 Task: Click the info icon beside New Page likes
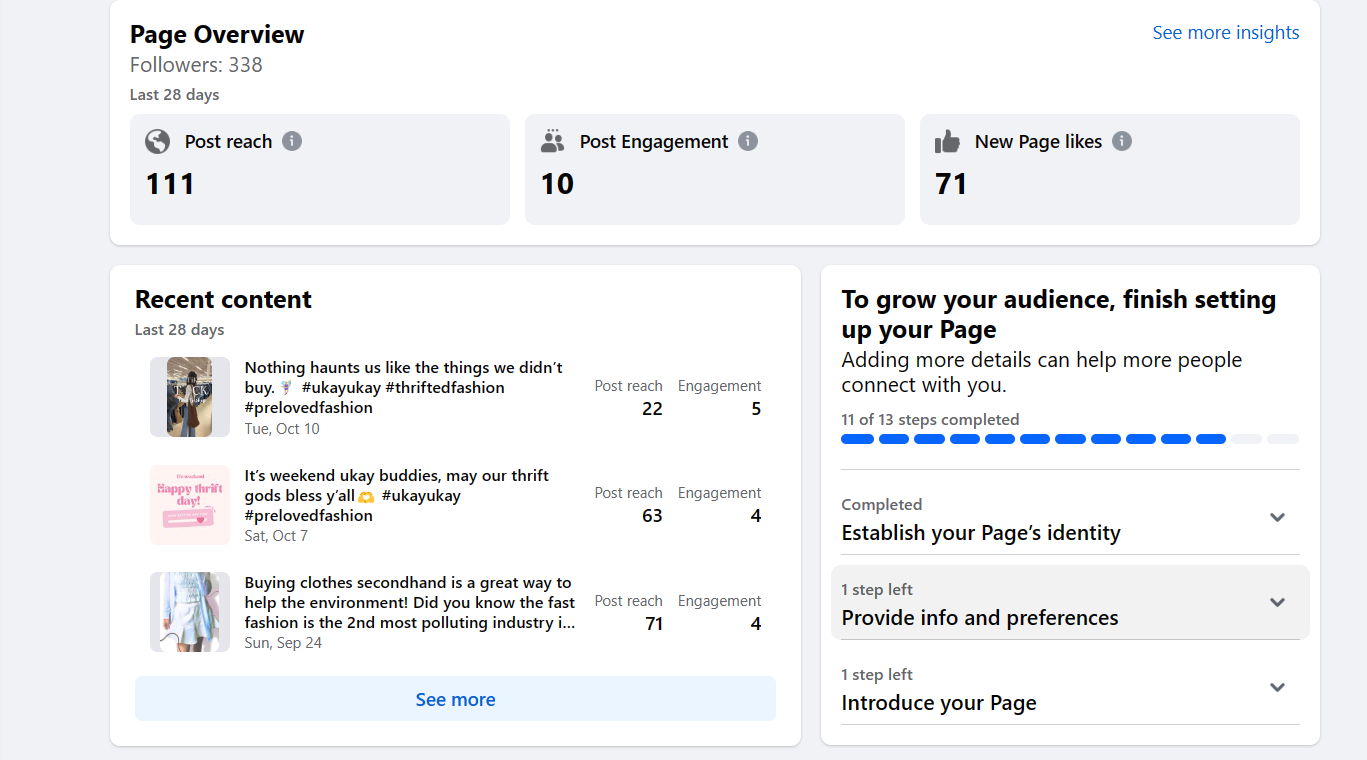pos(1122,141)
